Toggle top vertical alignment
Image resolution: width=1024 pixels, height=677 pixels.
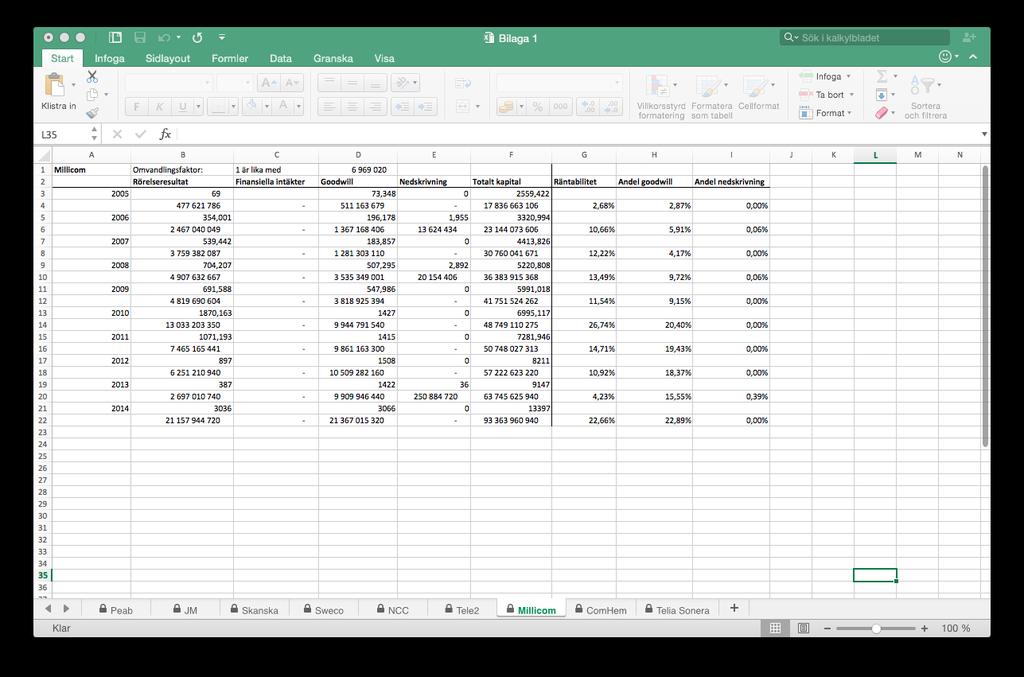(x=328, y=82)
